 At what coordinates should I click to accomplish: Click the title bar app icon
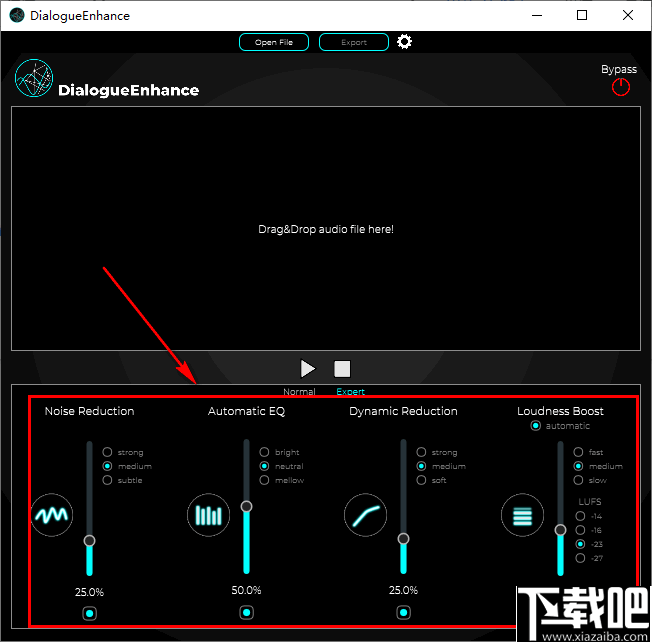[17, 15]
